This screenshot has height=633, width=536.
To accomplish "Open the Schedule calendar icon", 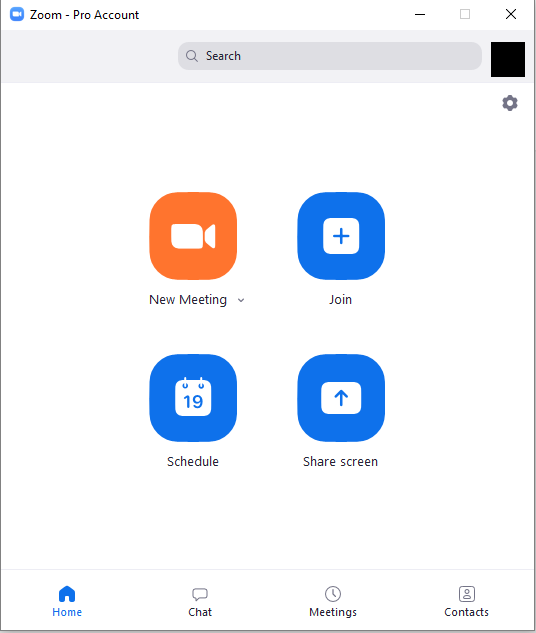I will point(193,398).
